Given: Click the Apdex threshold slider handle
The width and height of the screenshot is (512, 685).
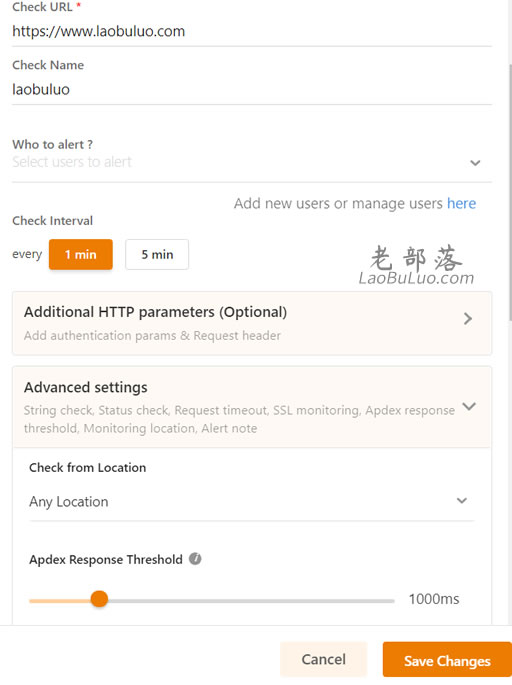Looking at the screenshot, I should 99,599.
